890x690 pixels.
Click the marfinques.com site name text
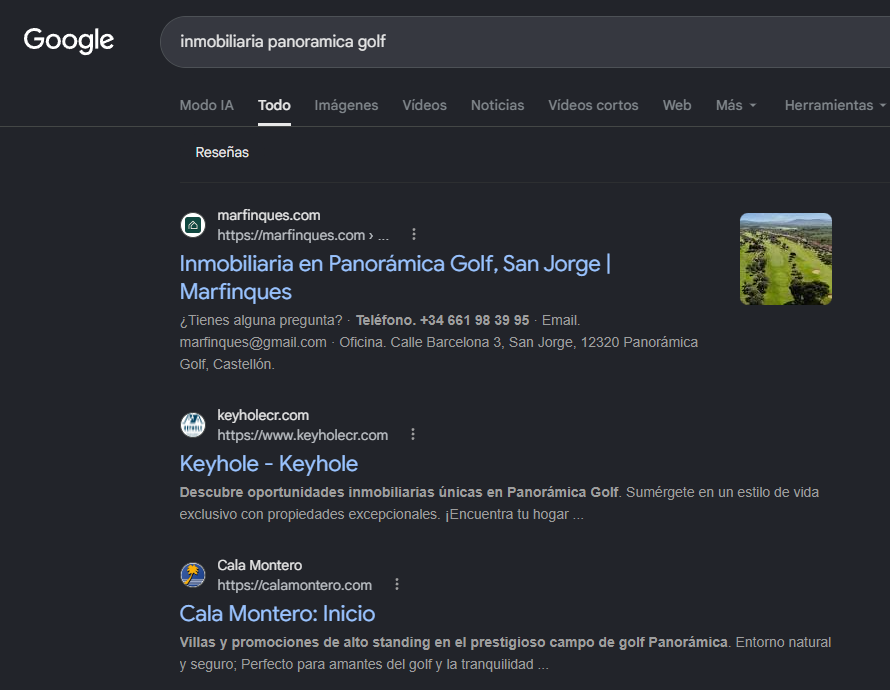pyautogui.click(x=268, y=216)
